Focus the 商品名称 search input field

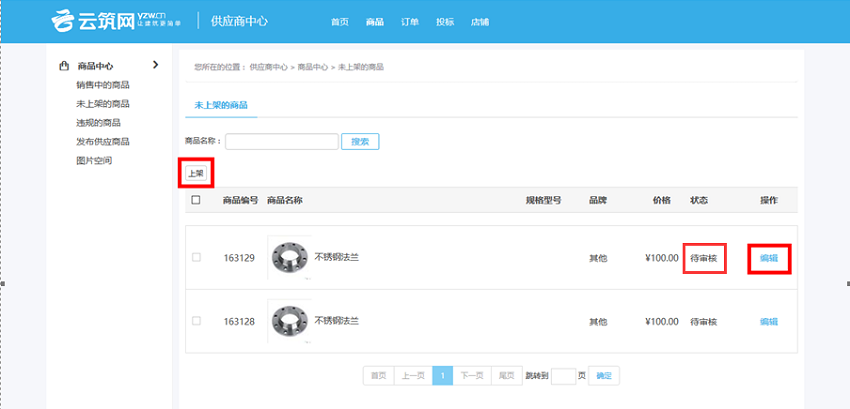point(282,142)
